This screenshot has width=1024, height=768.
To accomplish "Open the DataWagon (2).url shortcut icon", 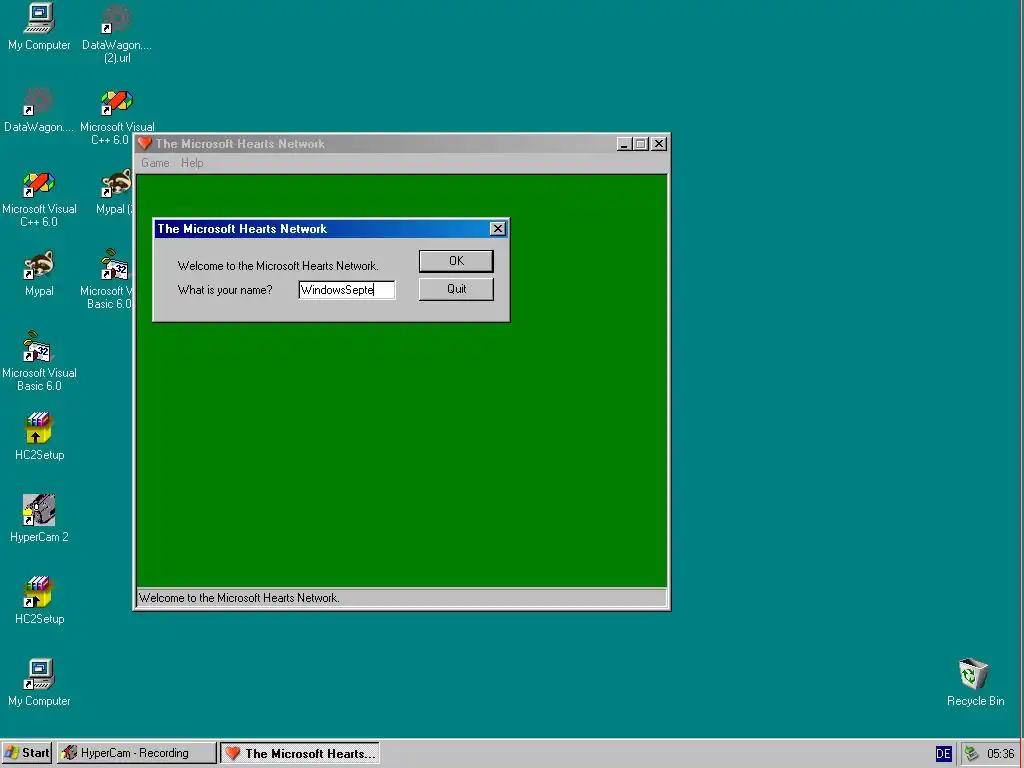I will tap(117, 18).
